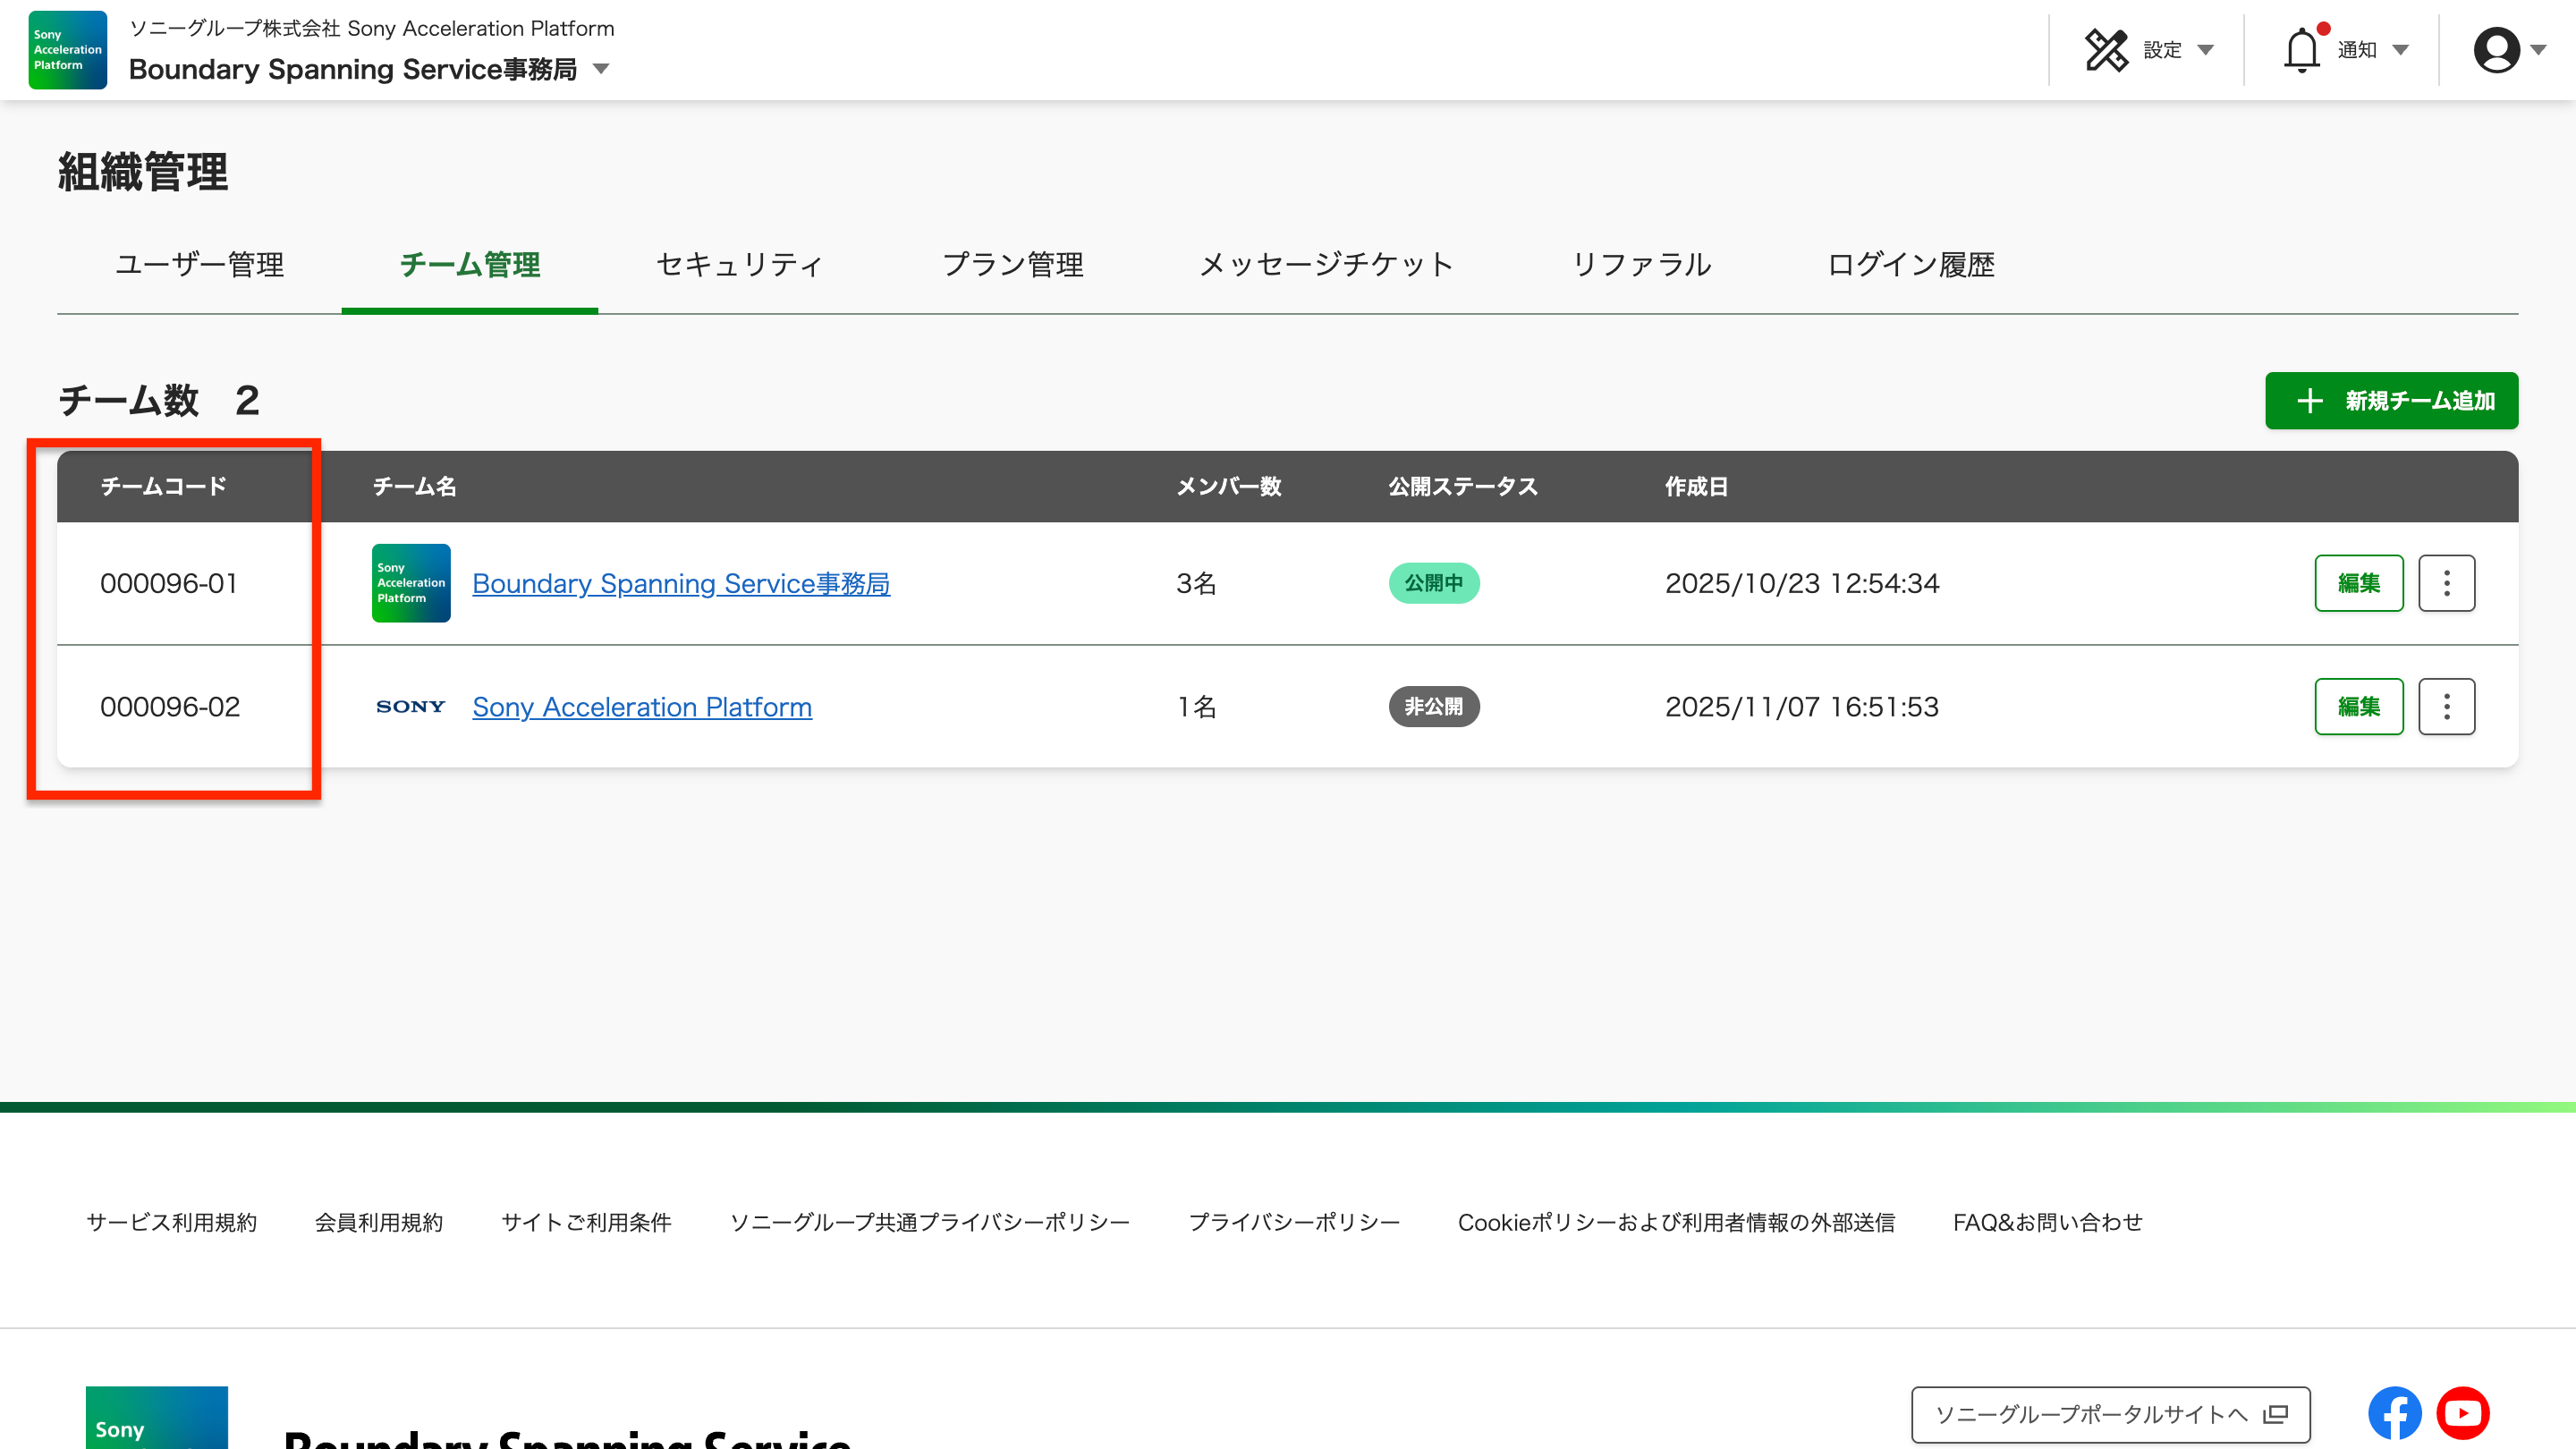The image size is (2576, 1449).
Task: Open the YouTube icon in the footer
Action: click(2463, 1413)
